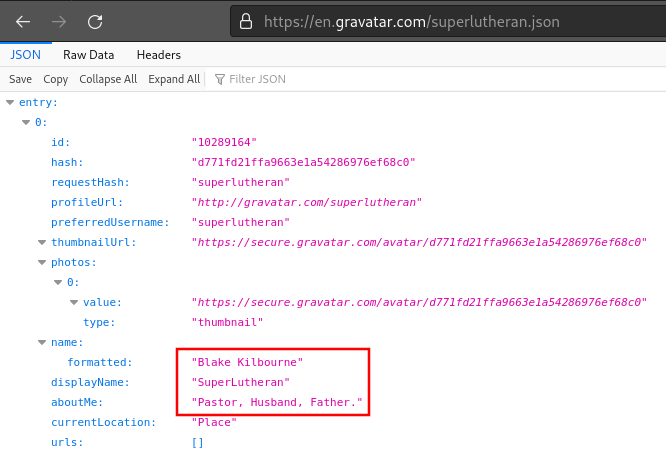Click into the Filter JSON field
Image resolution: width=666 pixels, height=466 pixels.
point(257,79)
